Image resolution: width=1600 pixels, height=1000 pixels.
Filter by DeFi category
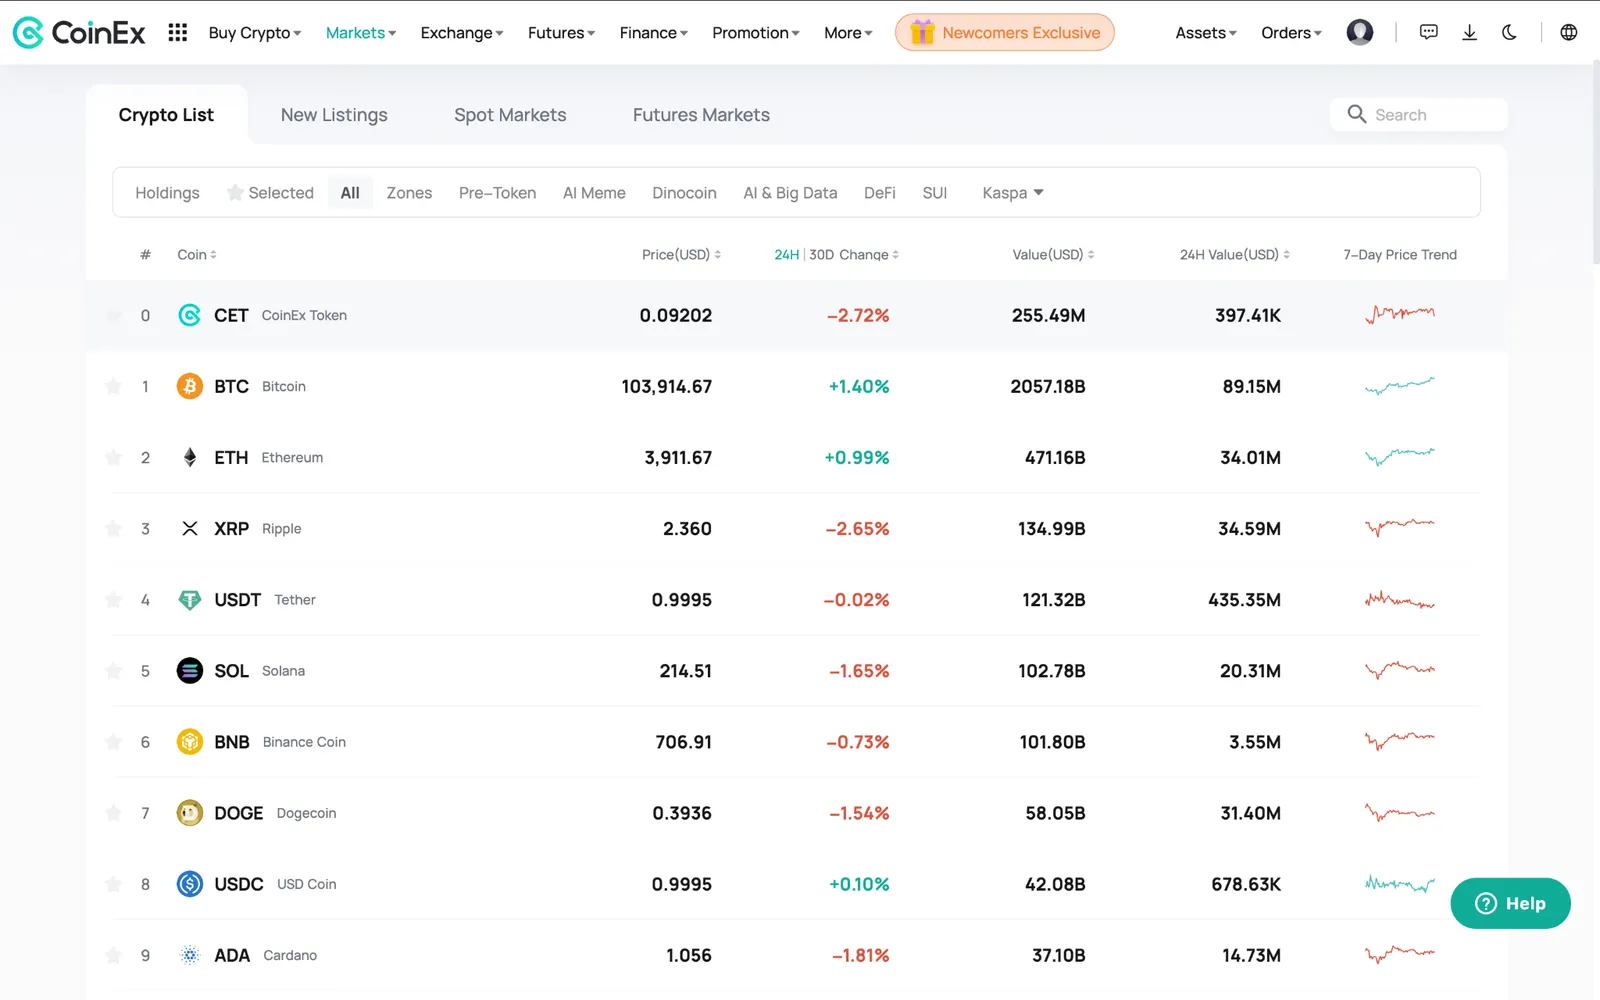click(879, 193)
